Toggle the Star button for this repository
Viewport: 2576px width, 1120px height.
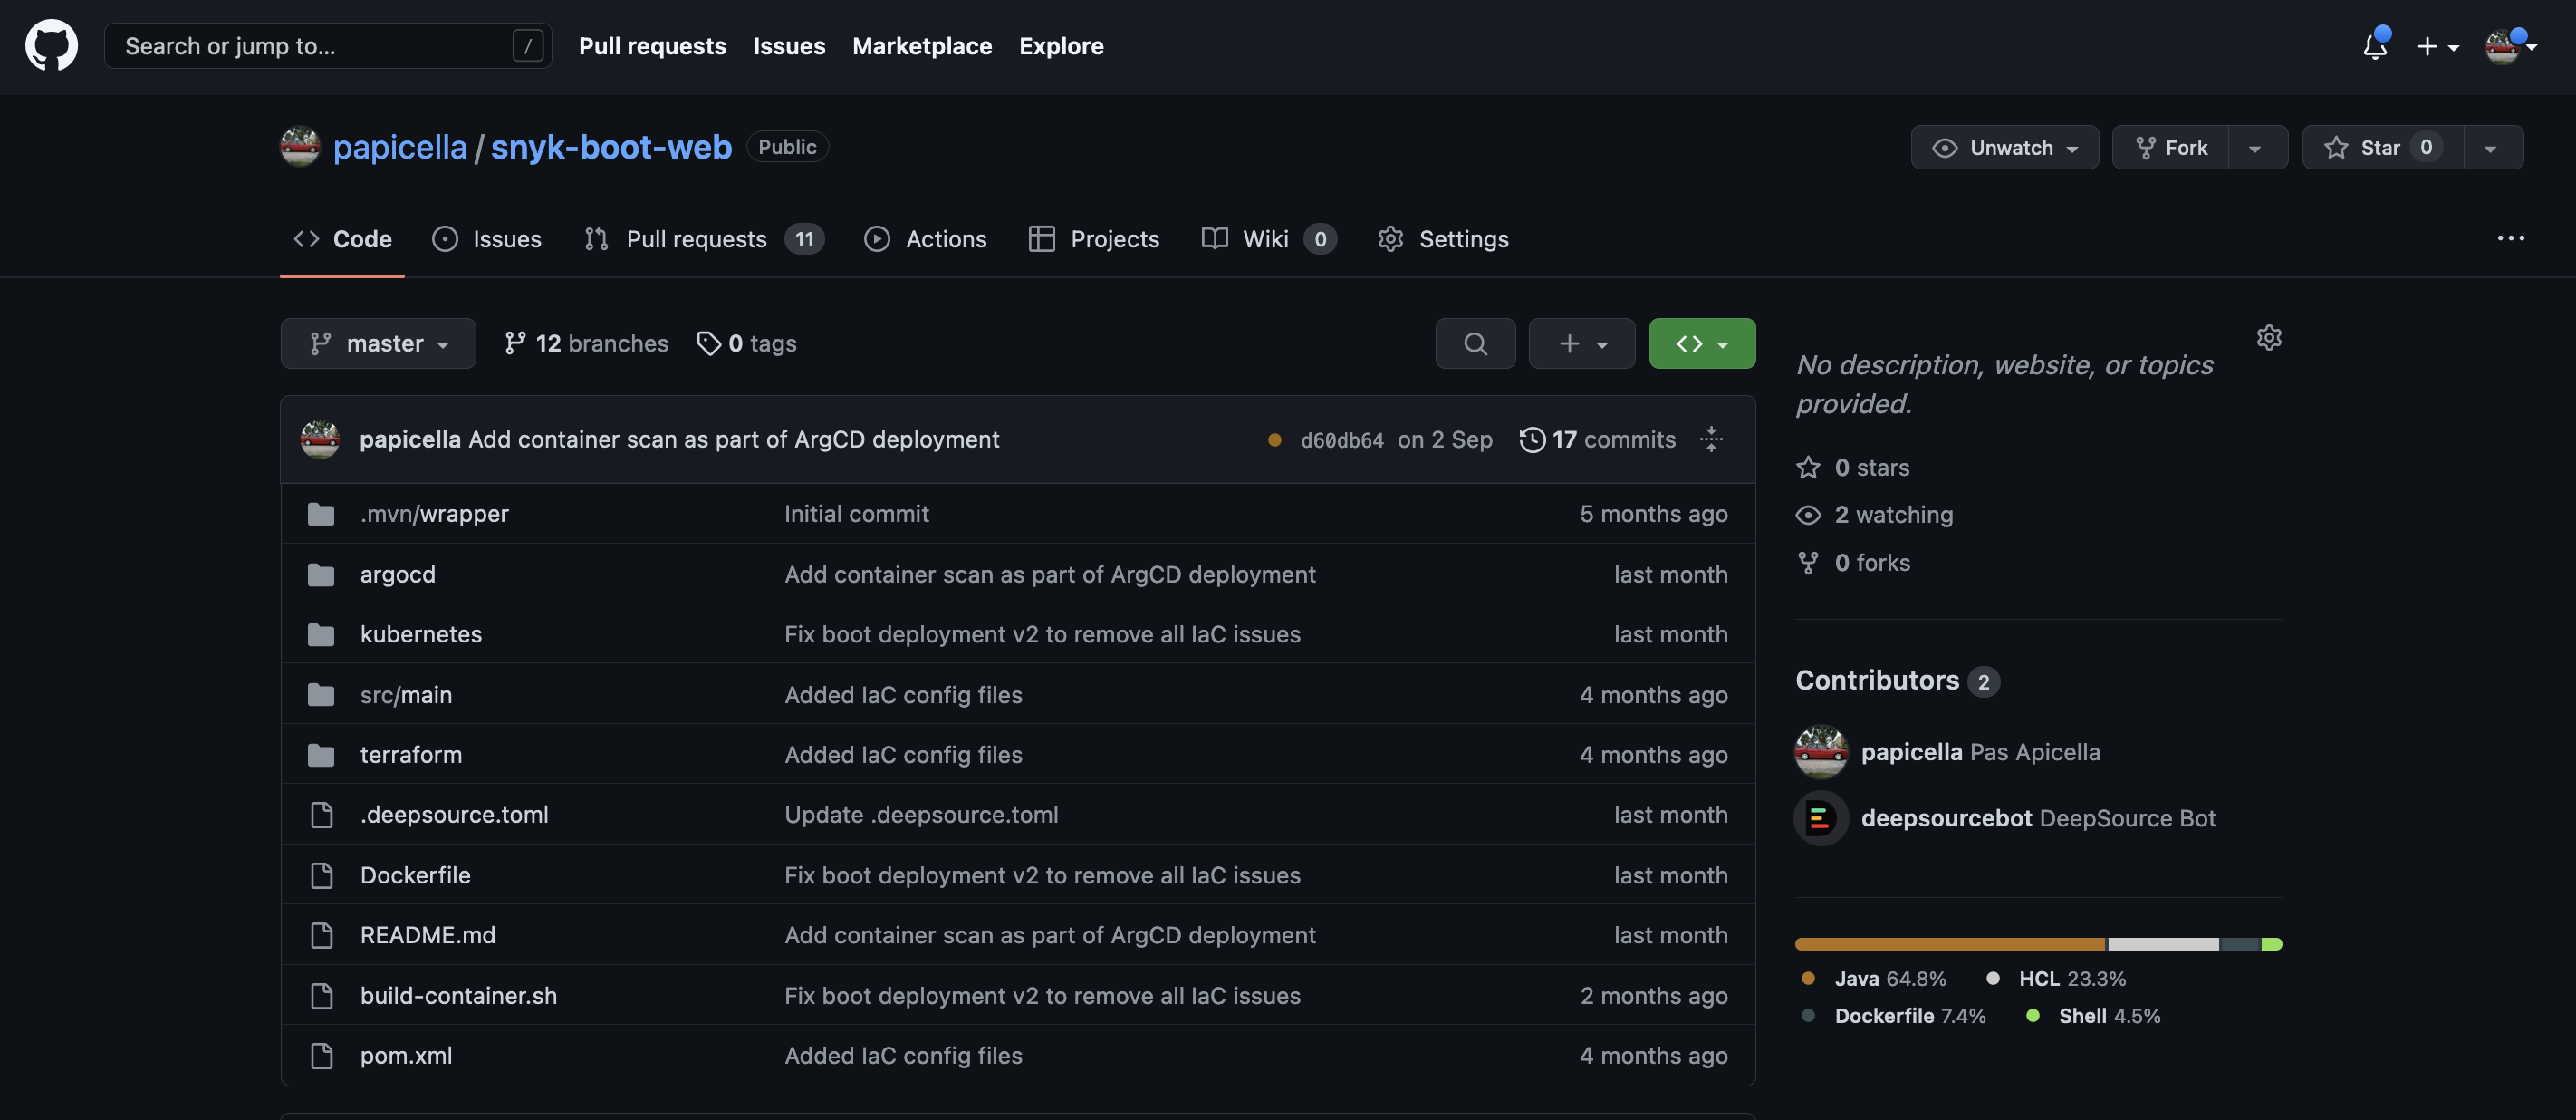(2381, 148)
